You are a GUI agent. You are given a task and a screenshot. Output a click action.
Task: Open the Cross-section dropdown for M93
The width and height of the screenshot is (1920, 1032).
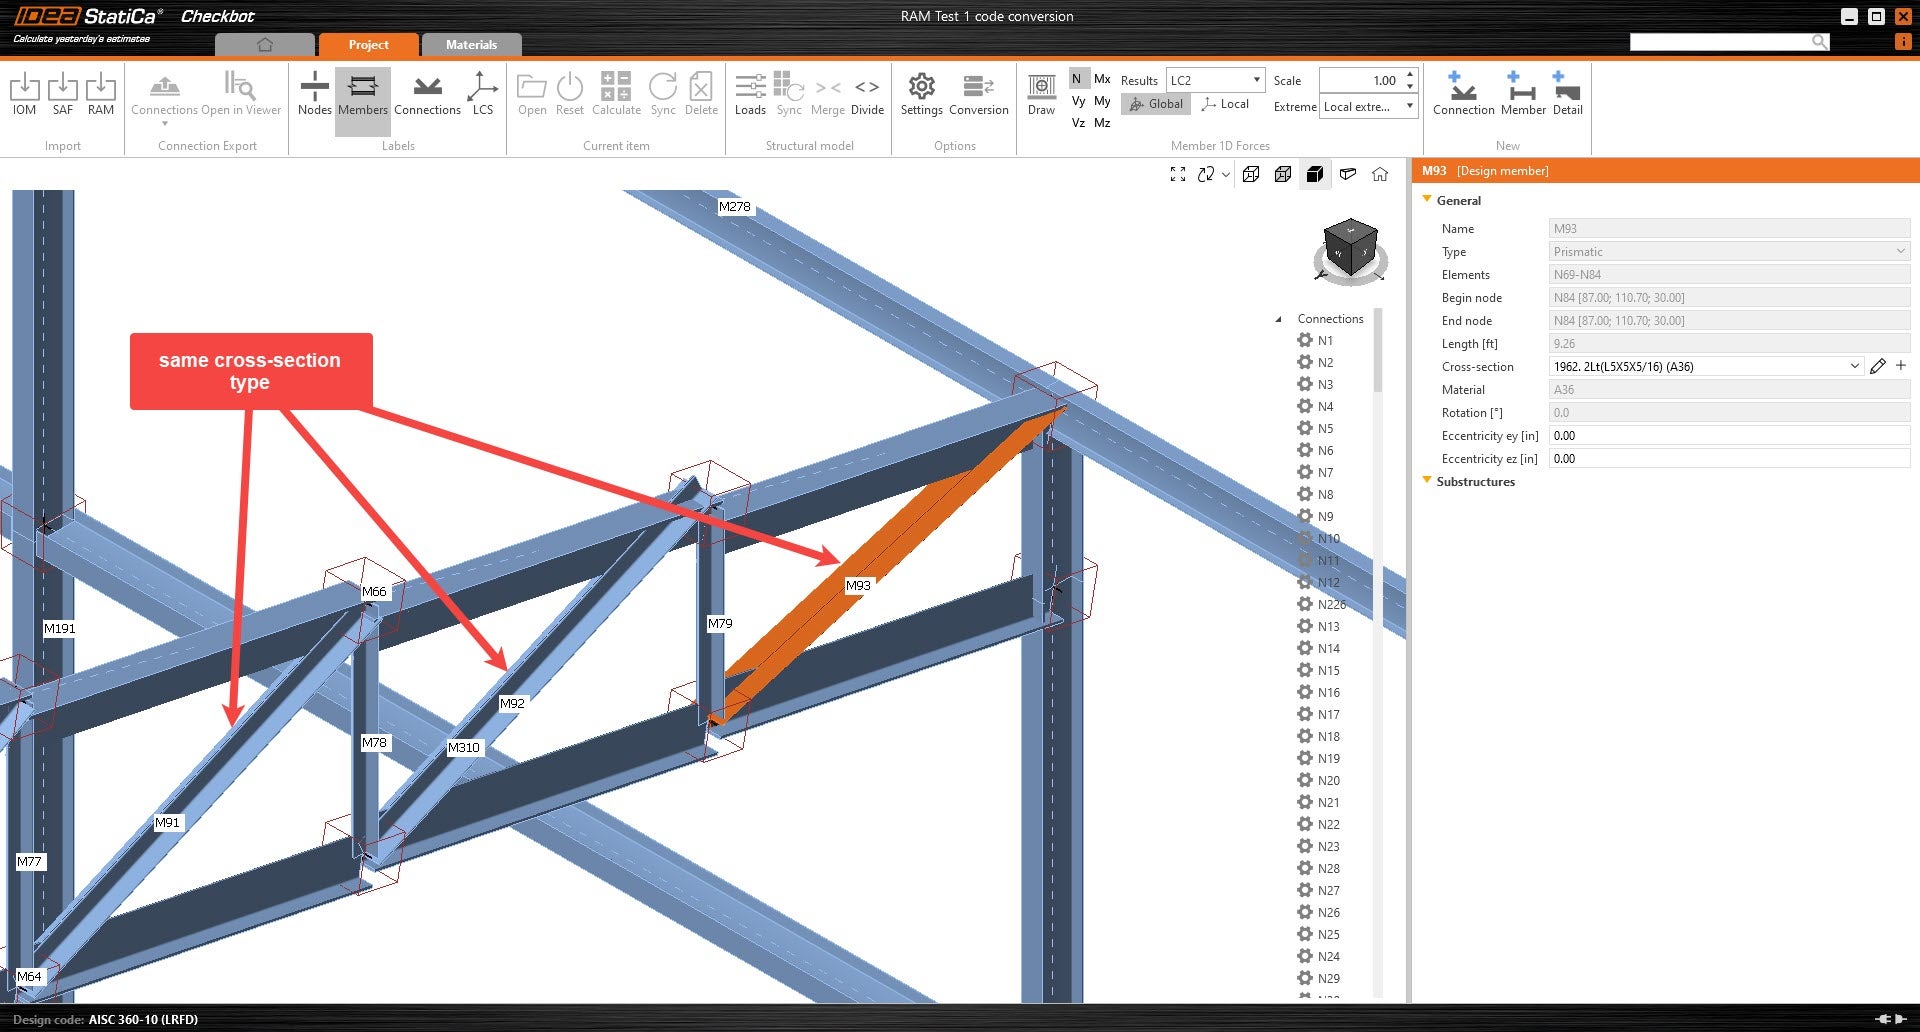[1855, 366]
